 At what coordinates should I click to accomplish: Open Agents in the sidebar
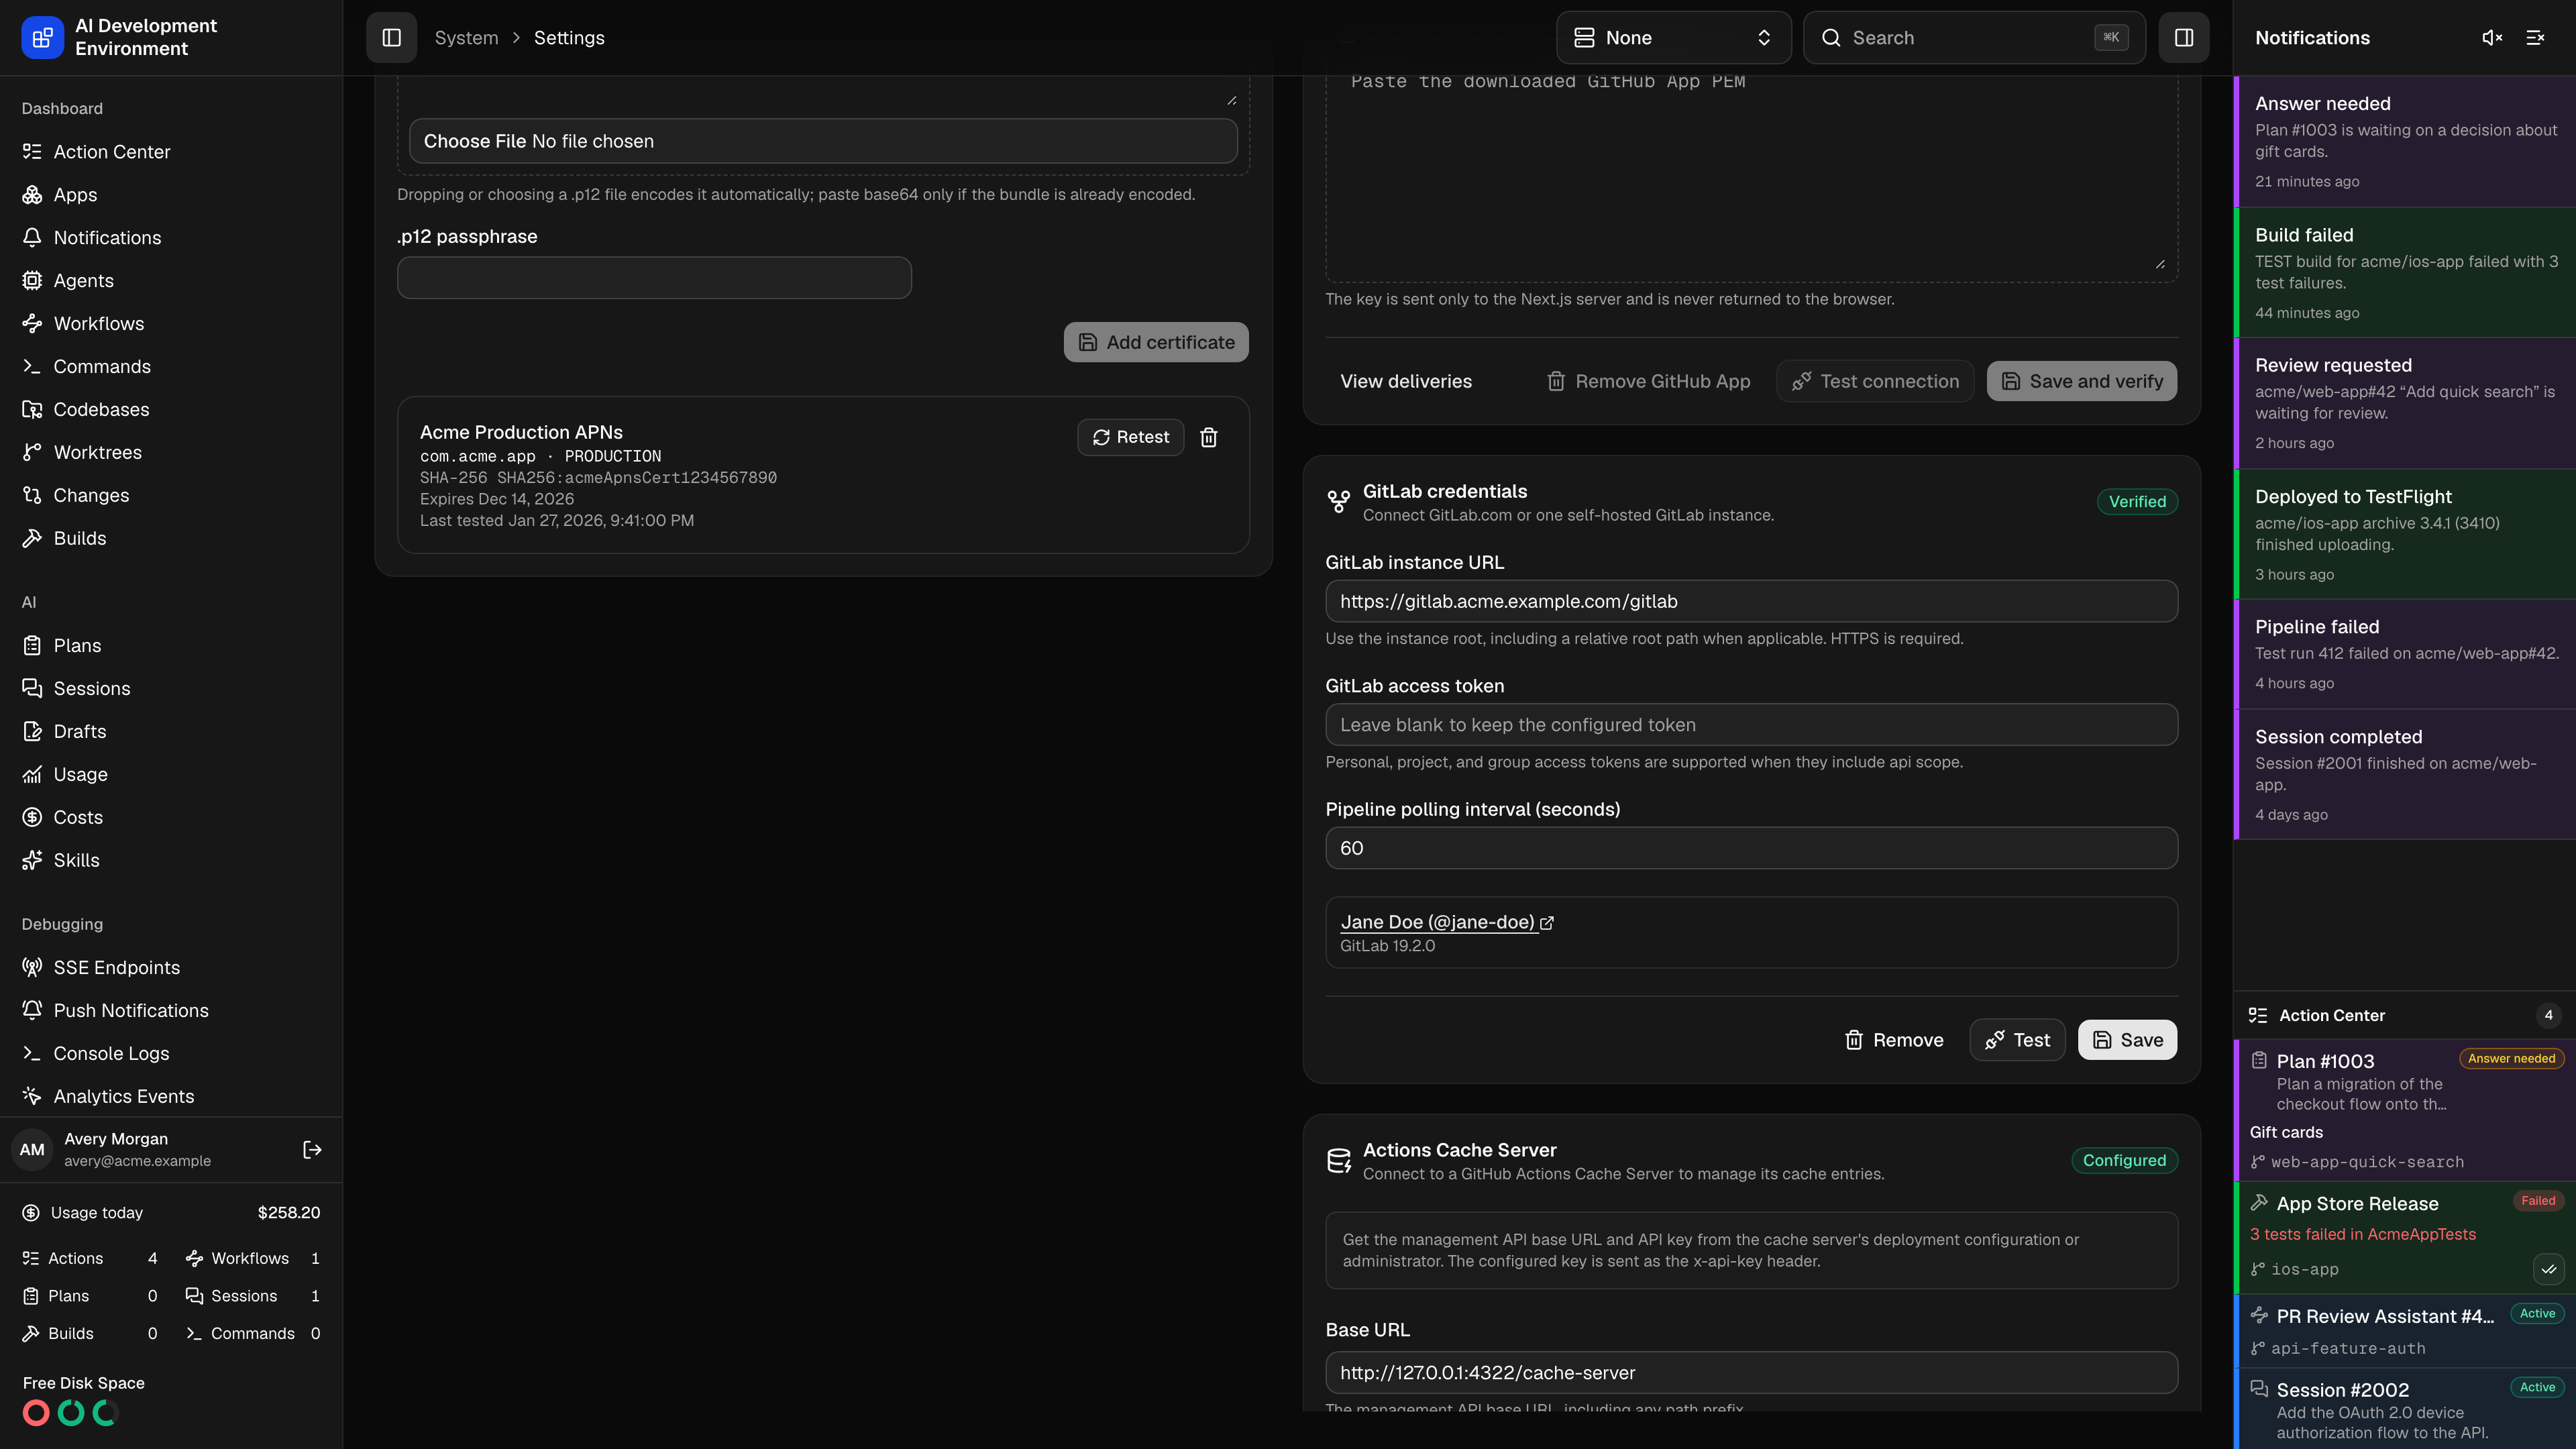pos(171,281)
